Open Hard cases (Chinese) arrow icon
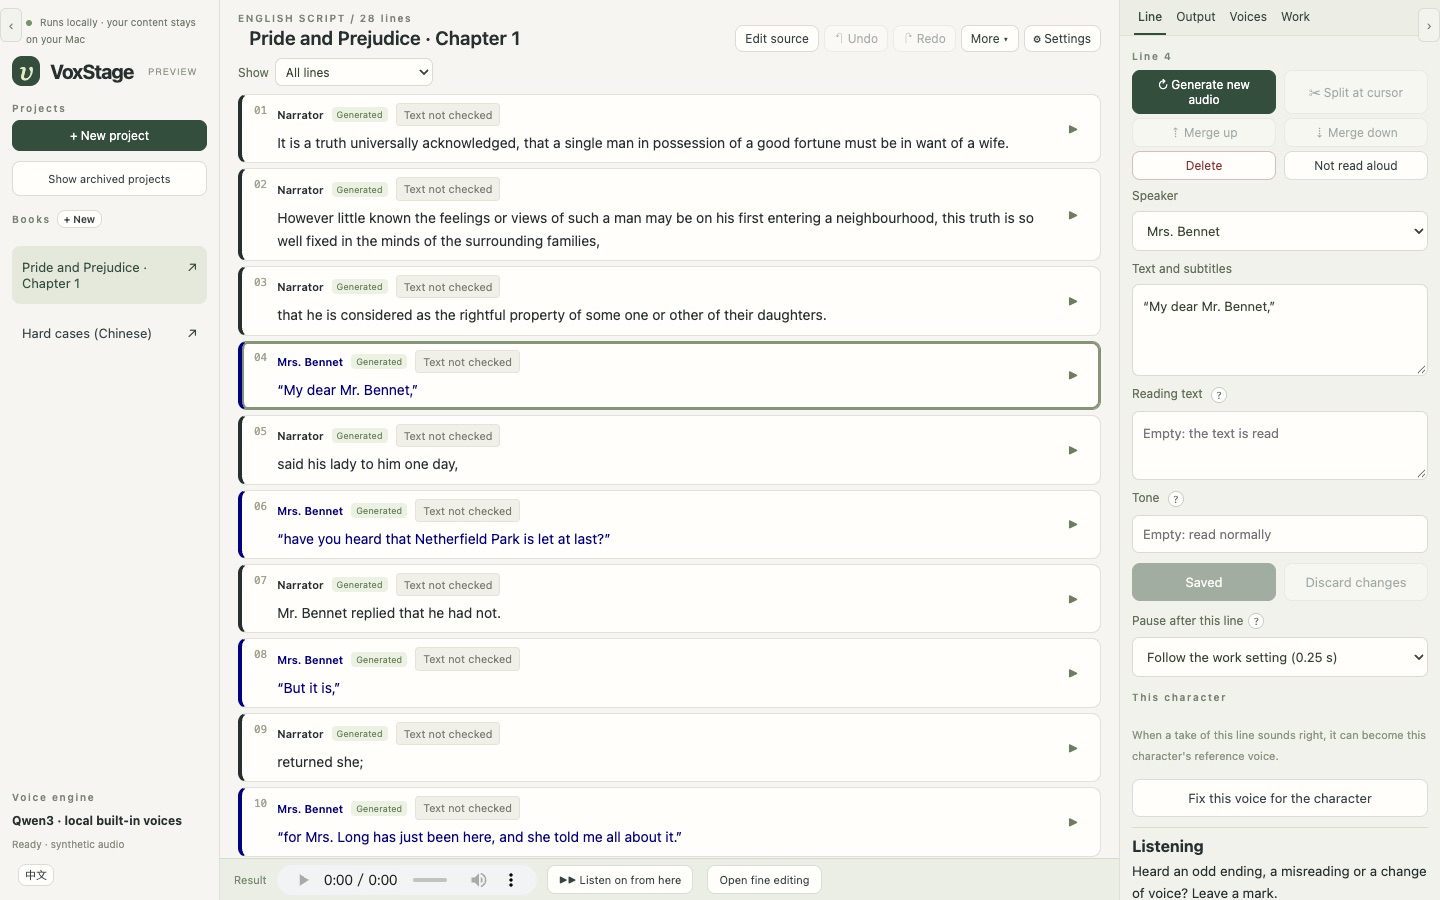Image resolution: width=1440 pixels, height=900 pixels. (192, 333)
